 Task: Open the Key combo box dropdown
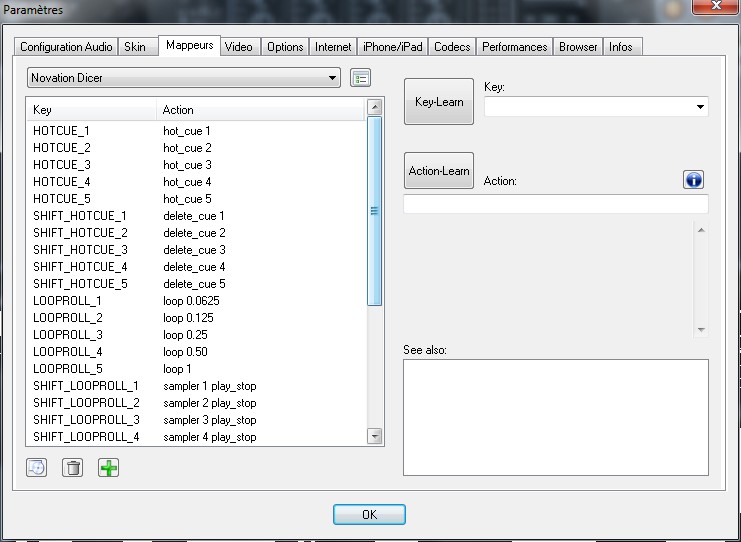[699, 106]
